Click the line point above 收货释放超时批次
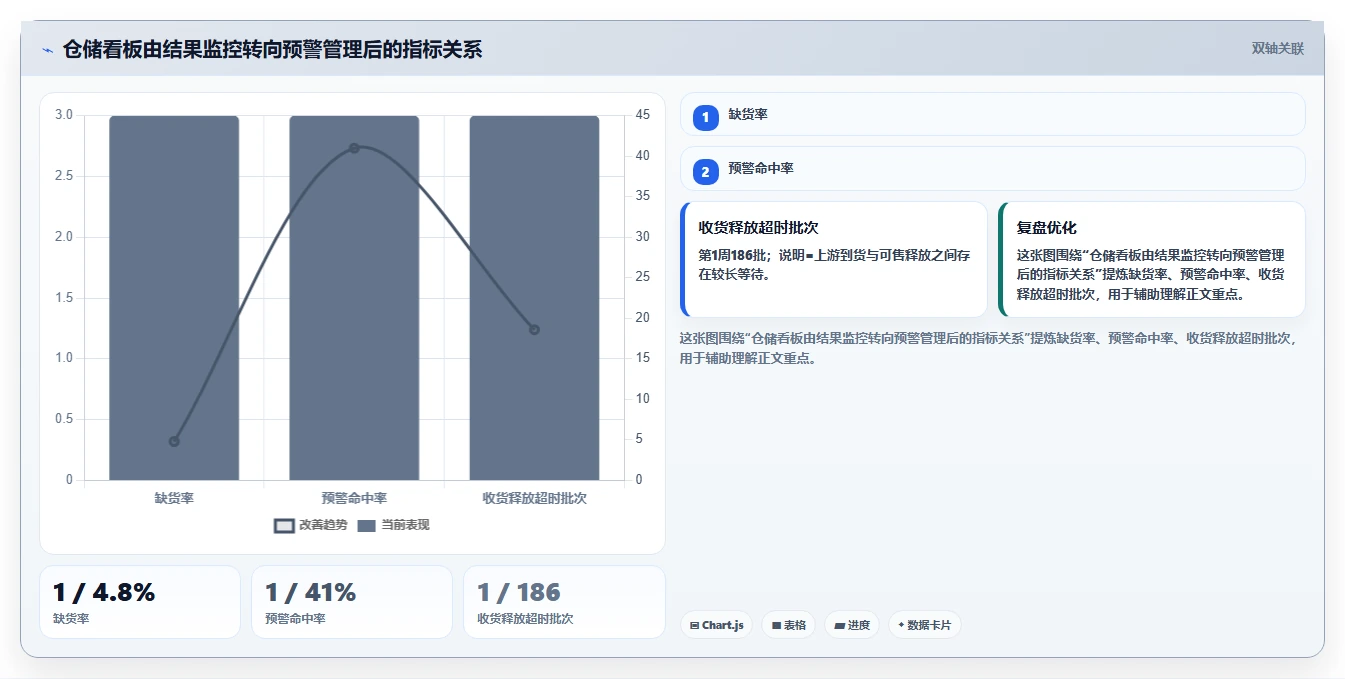 (x=534, y=329)
